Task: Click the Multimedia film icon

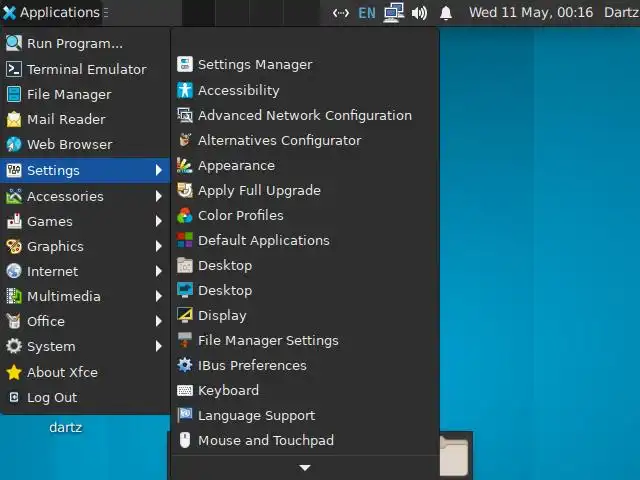Action: click(14, 296)
